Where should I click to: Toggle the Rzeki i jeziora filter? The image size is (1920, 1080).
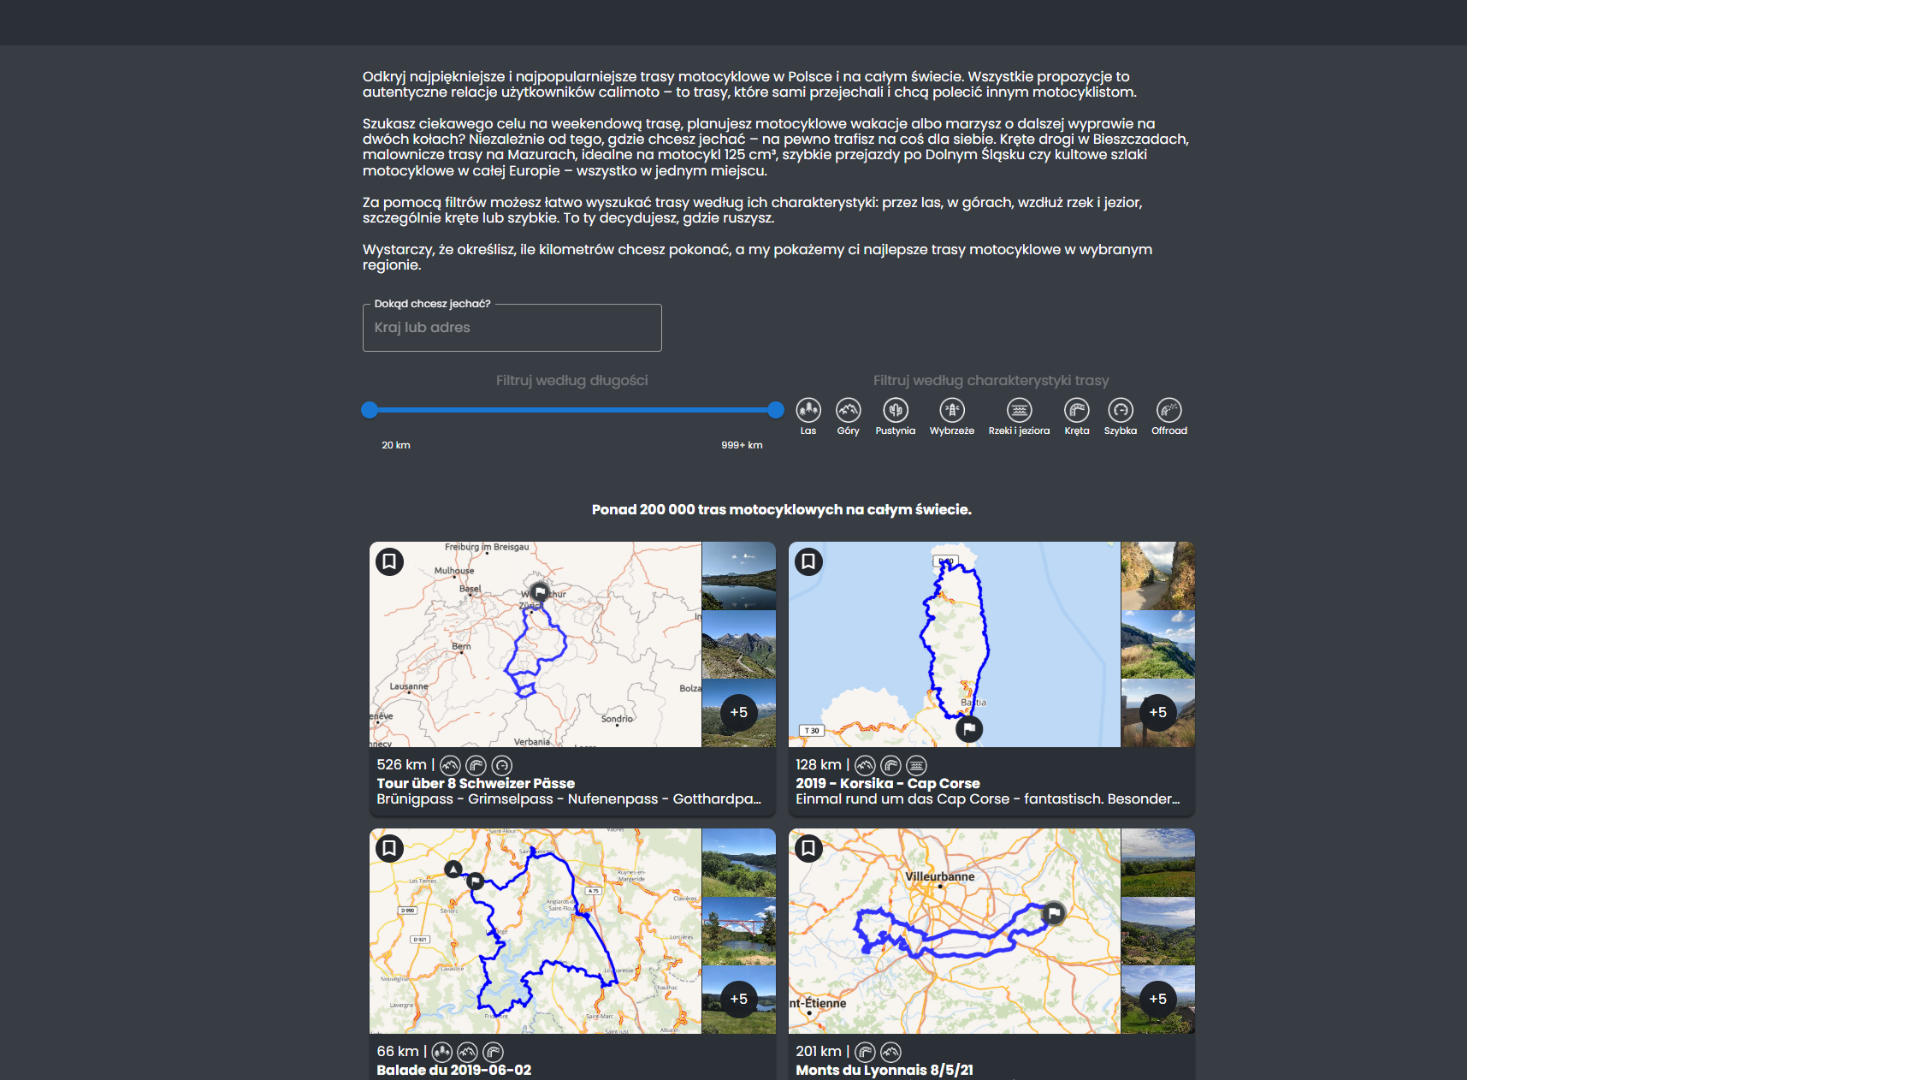point(1019,410)
